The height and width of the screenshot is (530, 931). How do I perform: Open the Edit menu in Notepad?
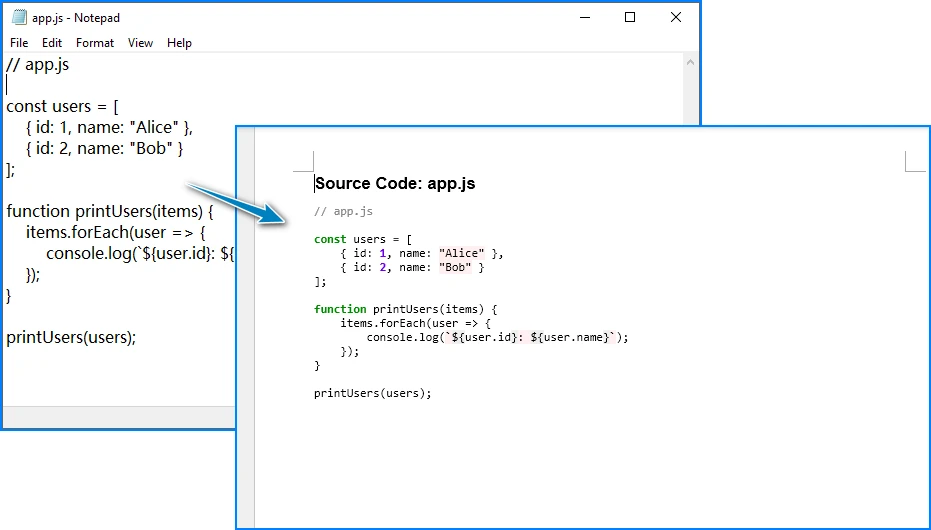click(52, 43)
